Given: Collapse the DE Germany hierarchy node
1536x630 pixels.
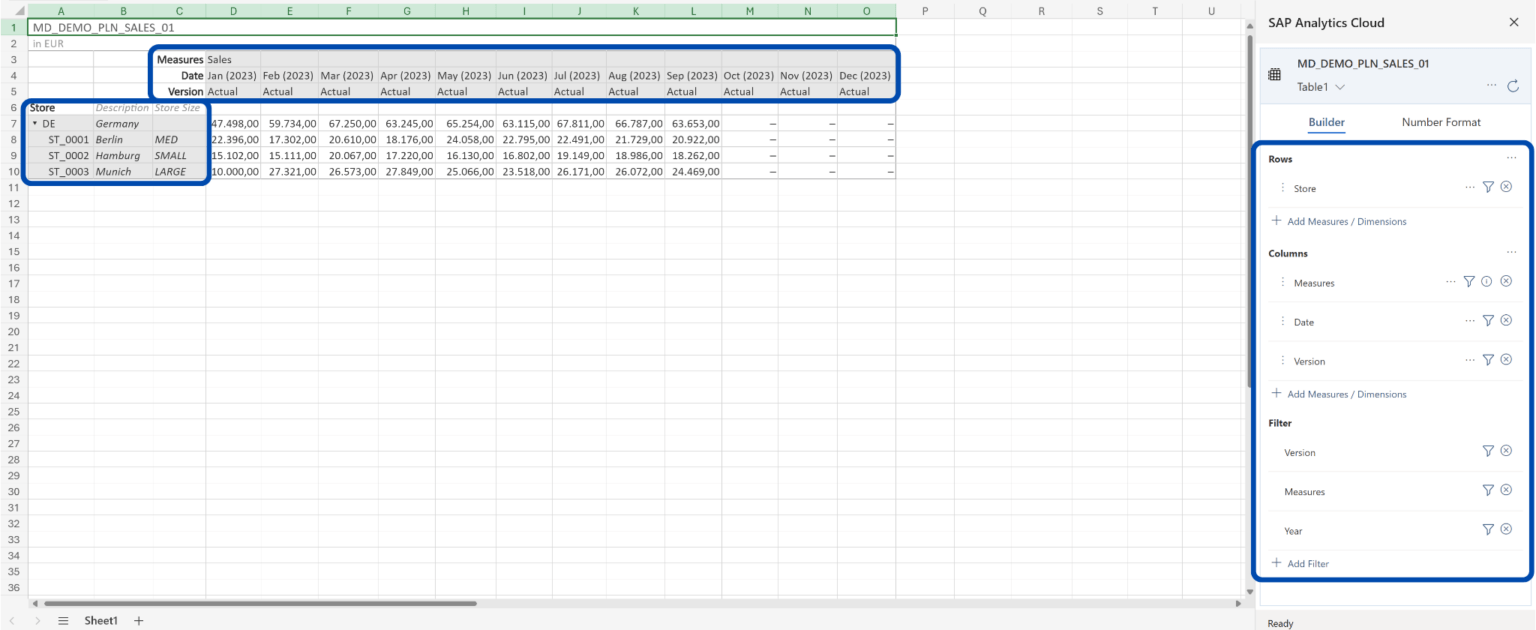Looking at the screenshot, I should 35,124.
